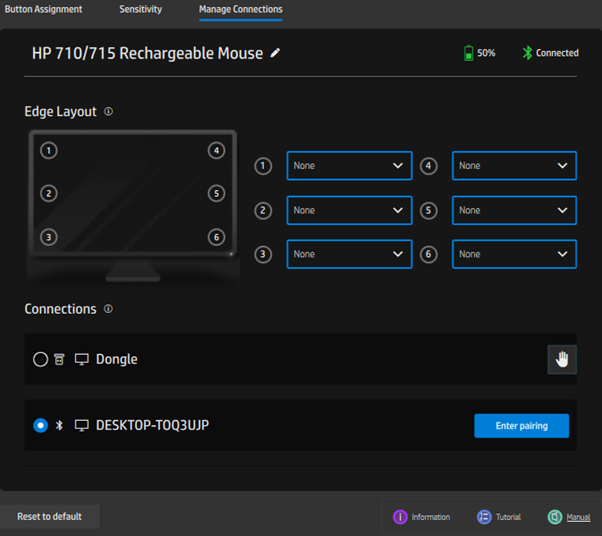Click the HP 710/715 Rechargeable Mouse title
The width and height of the screenshot is (602, 536).
pyautogui.click(x=147, y=53)
